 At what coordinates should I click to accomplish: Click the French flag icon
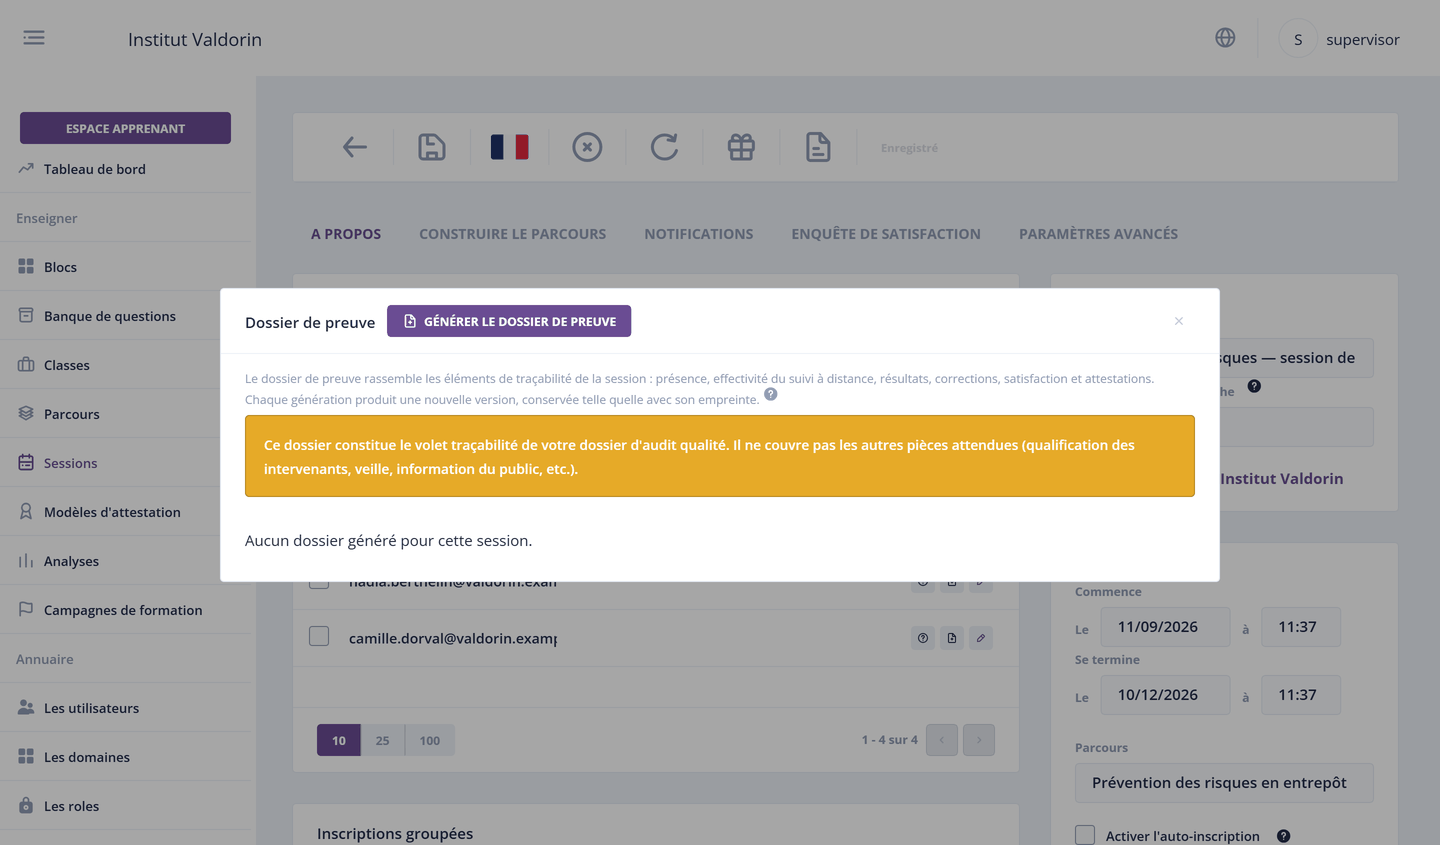pos(509,147)
